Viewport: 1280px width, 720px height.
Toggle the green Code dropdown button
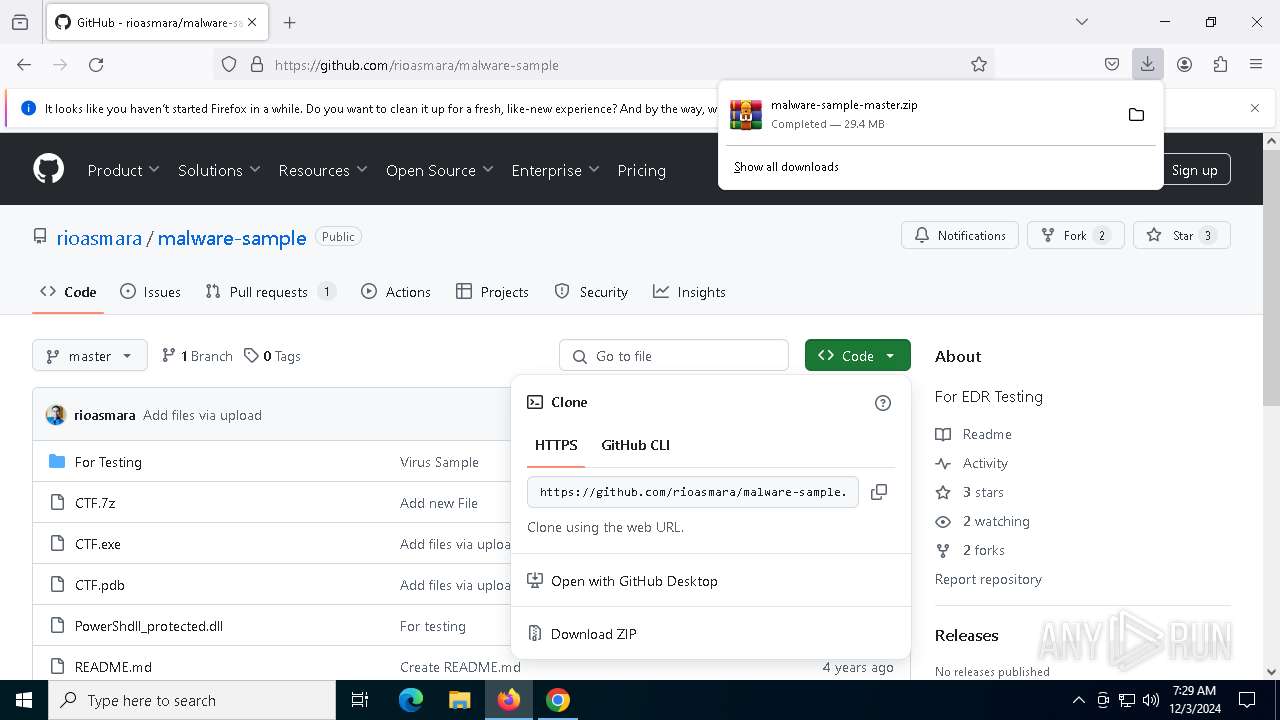[x=857, y=356]
